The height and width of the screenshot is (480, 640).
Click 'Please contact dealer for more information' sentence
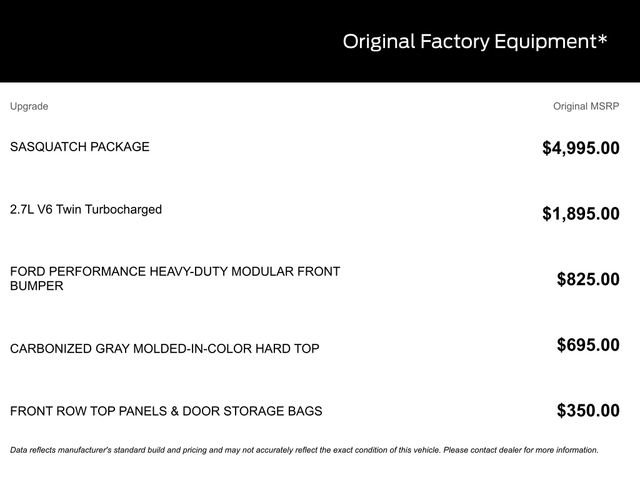click(x=521, y=450)
